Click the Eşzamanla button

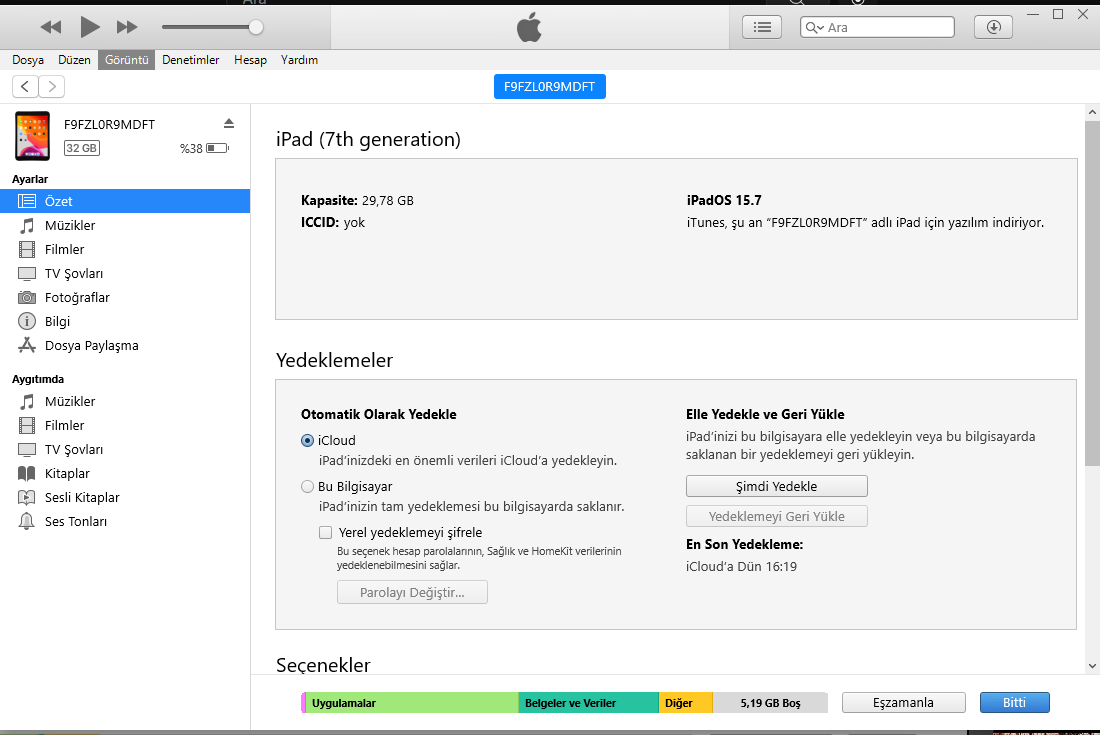click(x=904, y=702)
